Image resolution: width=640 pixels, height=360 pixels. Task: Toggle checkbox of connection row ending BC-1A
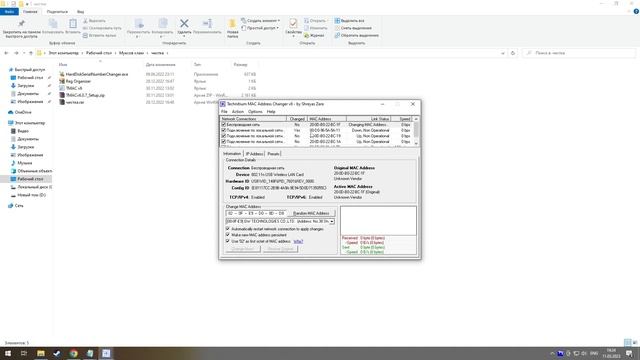pos(223,142)
